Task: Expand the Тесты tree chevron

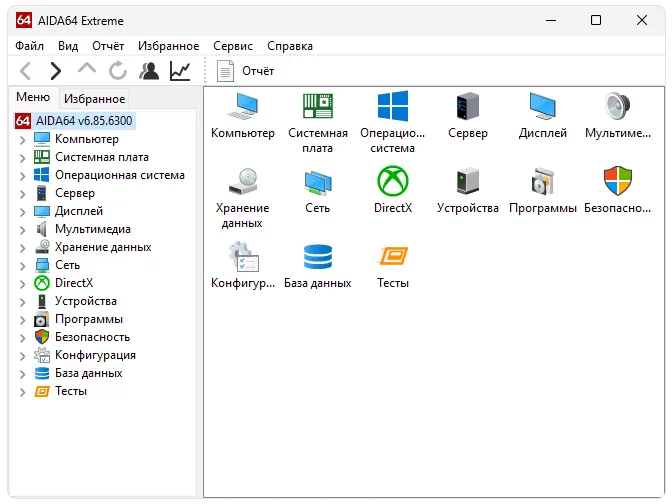Action: click(x=22, y=392)
